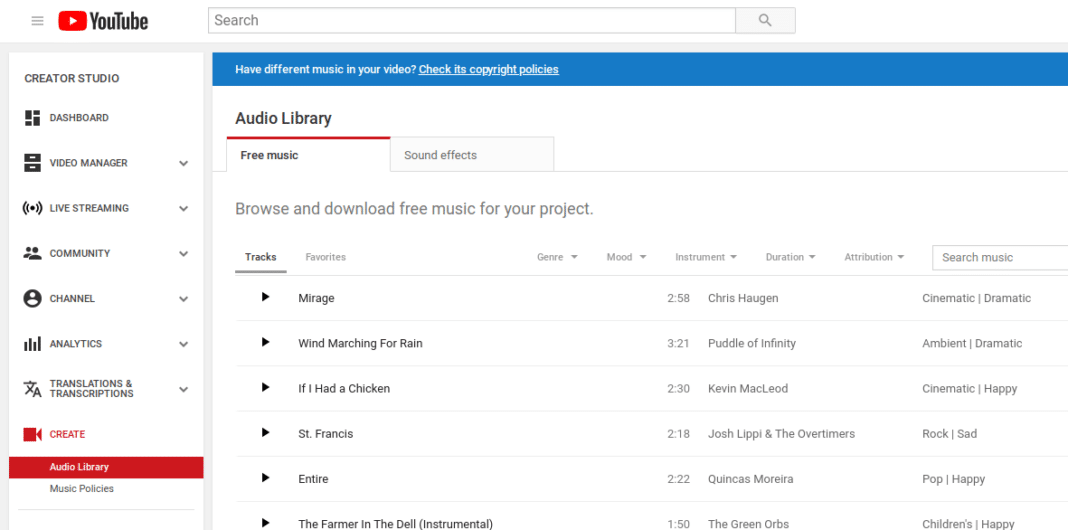The height and width of the screenshot is (530, 1068).
Task: Play the track Entire
Action: (266, 478)
